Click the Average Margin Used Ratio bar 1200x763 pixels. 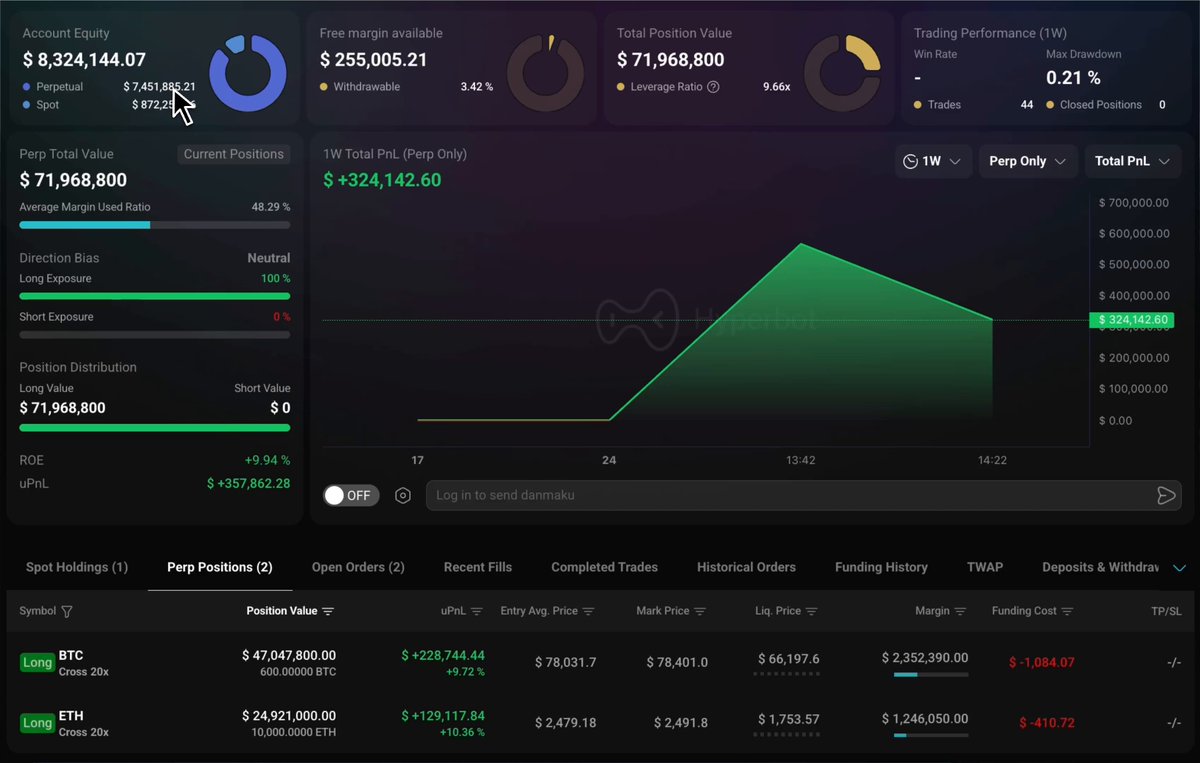coord(155,225)
